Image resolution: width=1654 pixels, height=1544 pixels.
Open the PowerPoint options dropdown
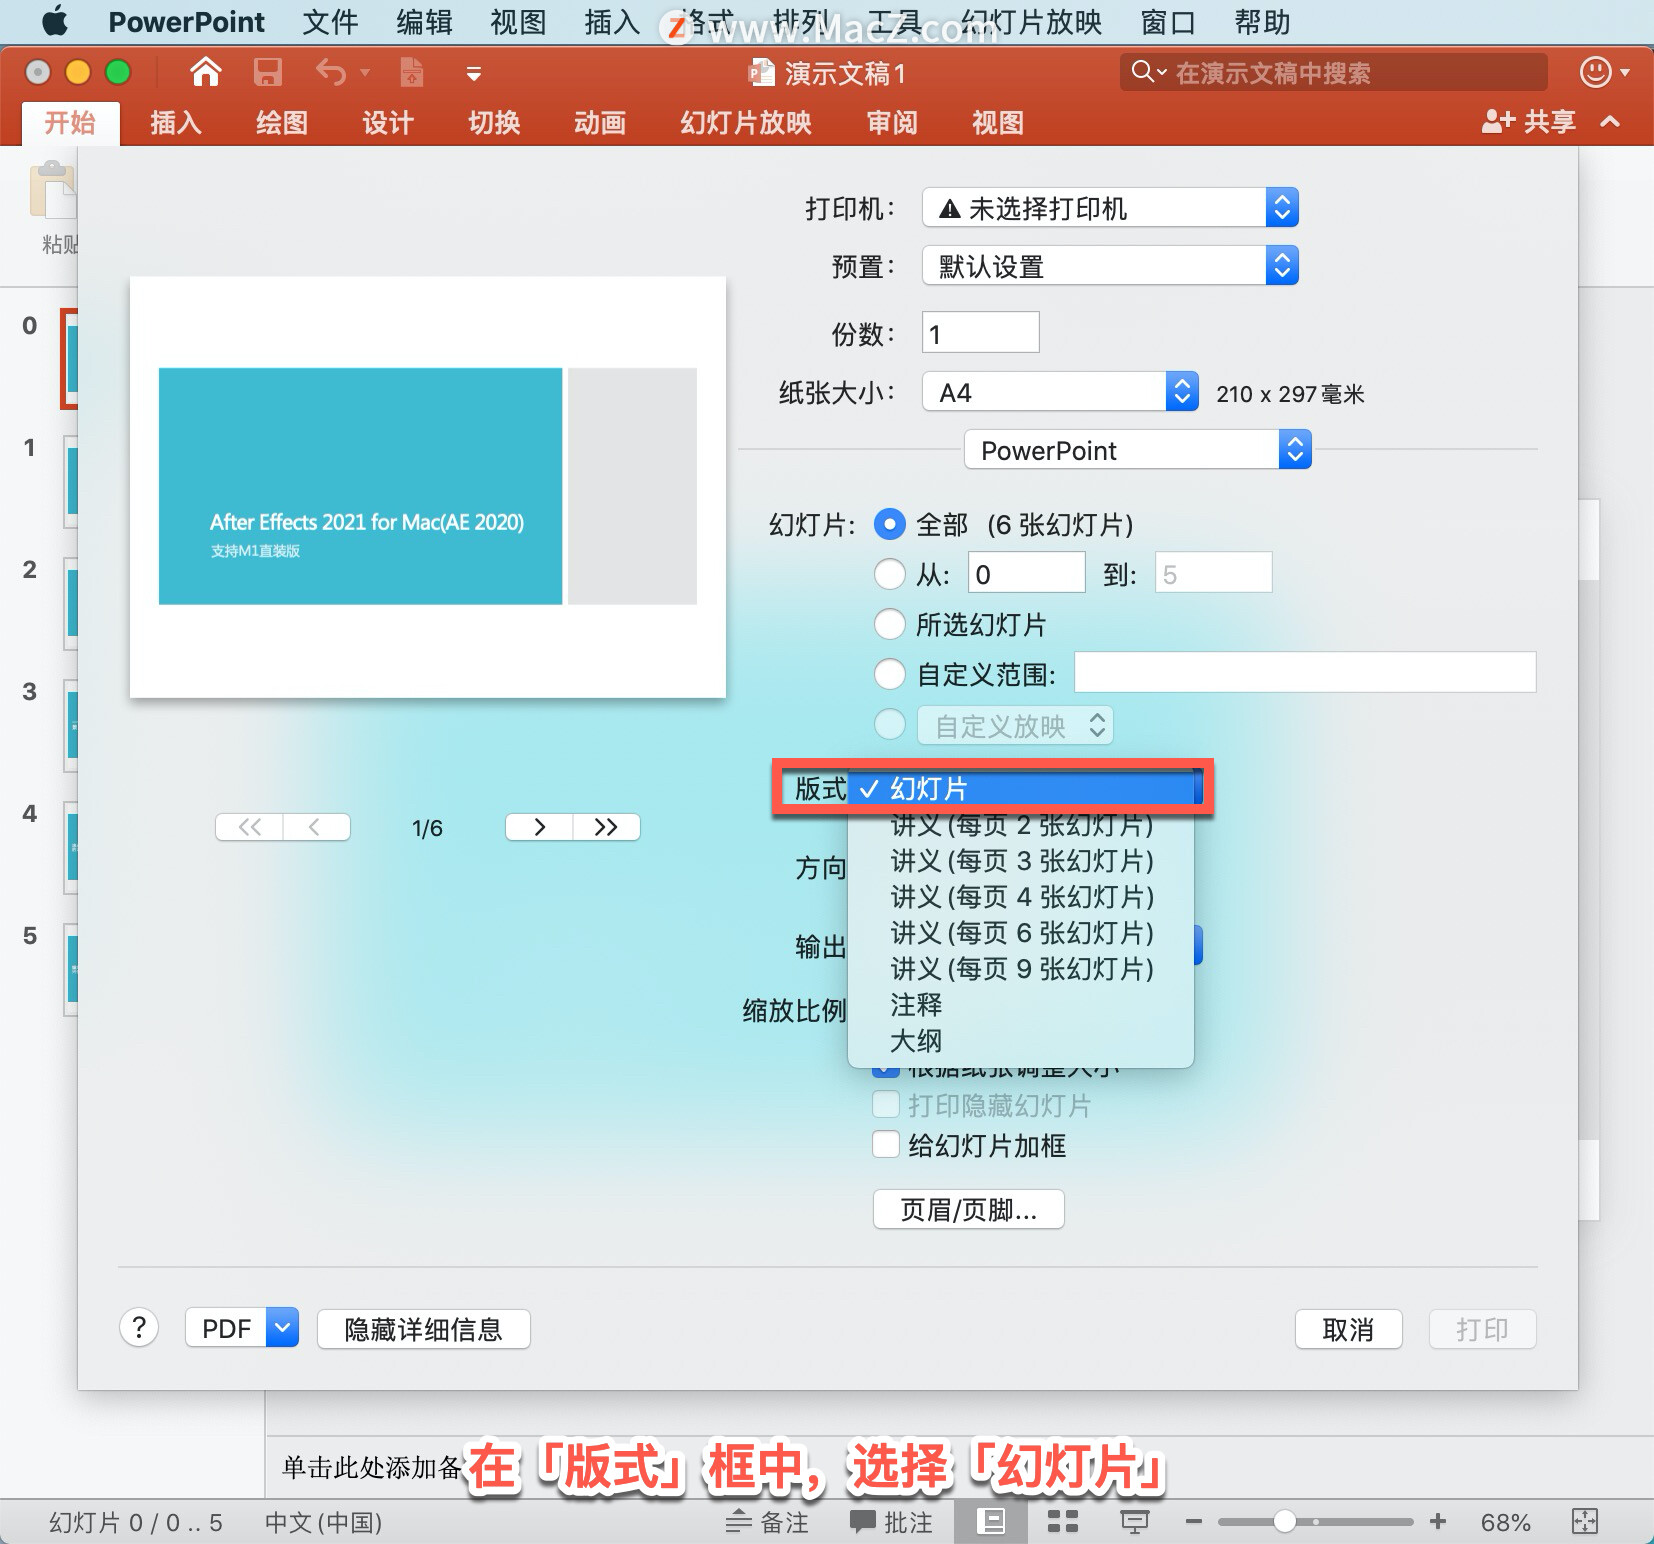click(x=1138, y=450)
